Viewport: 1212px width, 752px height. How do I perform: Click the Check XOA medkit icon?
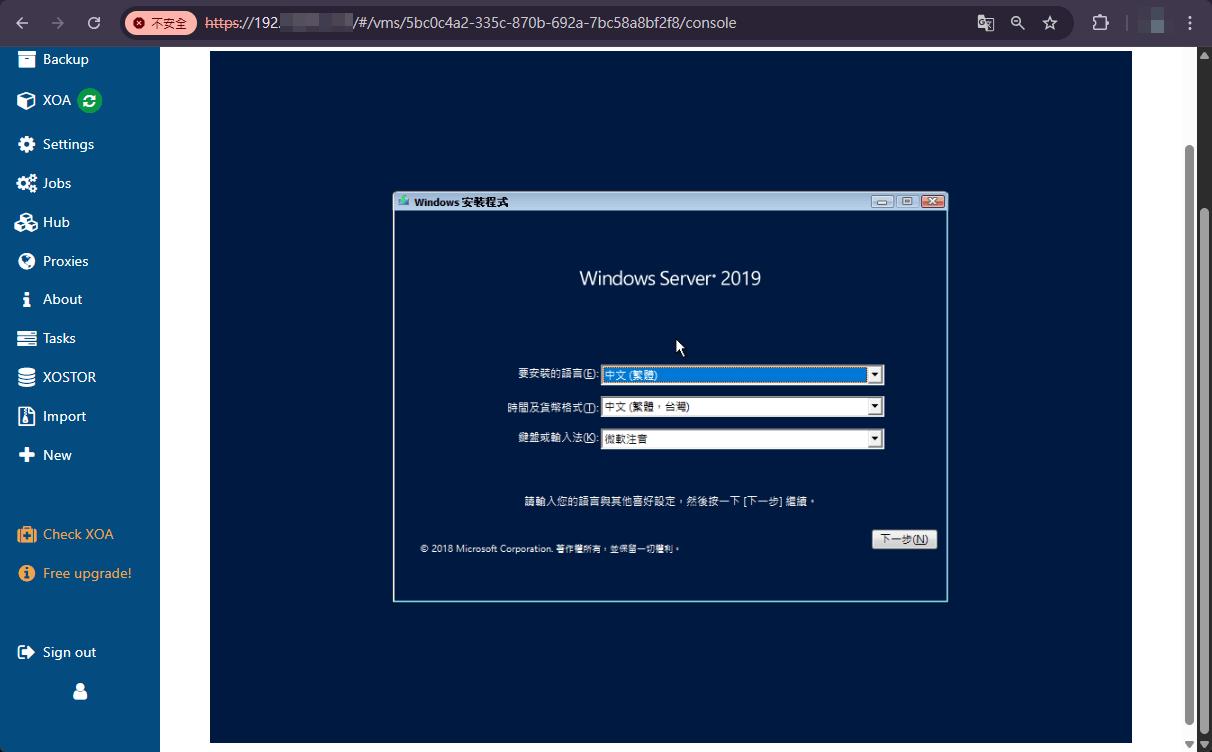tap(27, 534)
